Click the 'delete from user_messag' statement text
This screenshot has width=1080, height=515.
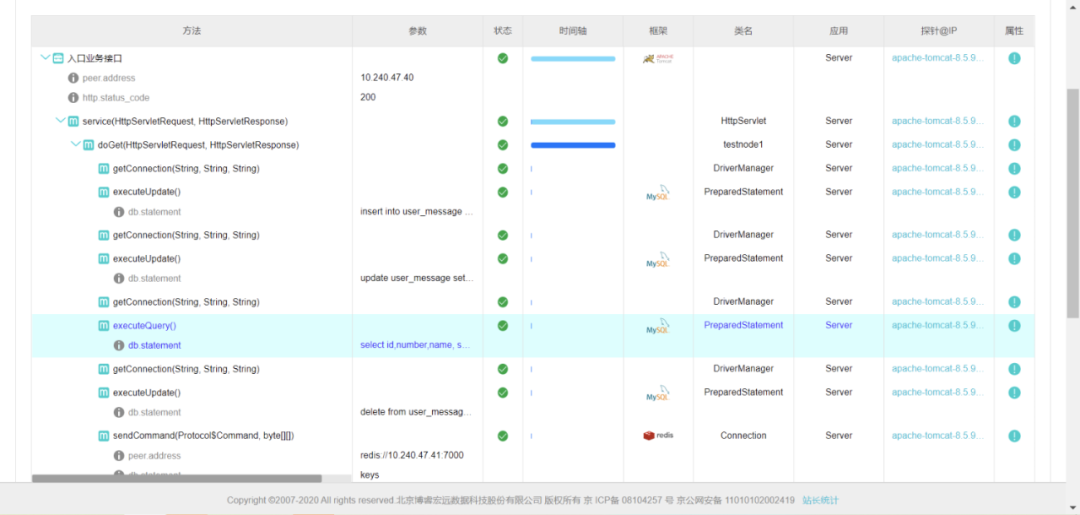coord(416,412)
